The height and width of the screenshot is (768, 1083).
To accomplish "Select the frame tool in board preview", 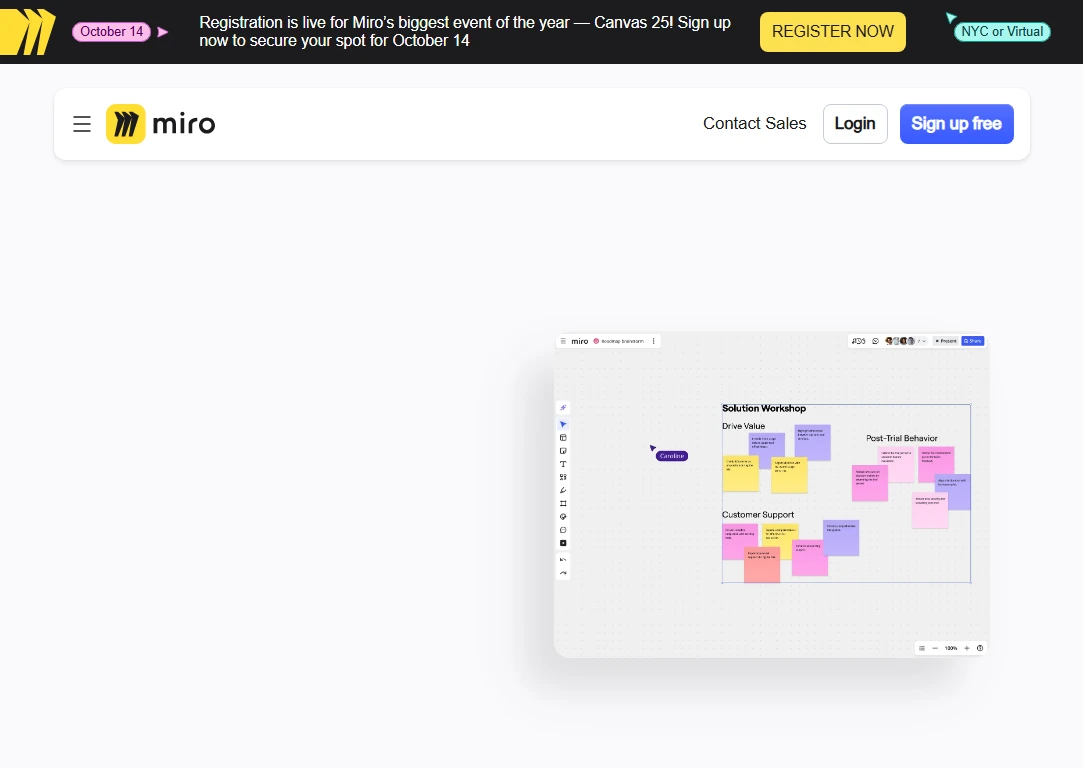I will (x=563, y=503).
